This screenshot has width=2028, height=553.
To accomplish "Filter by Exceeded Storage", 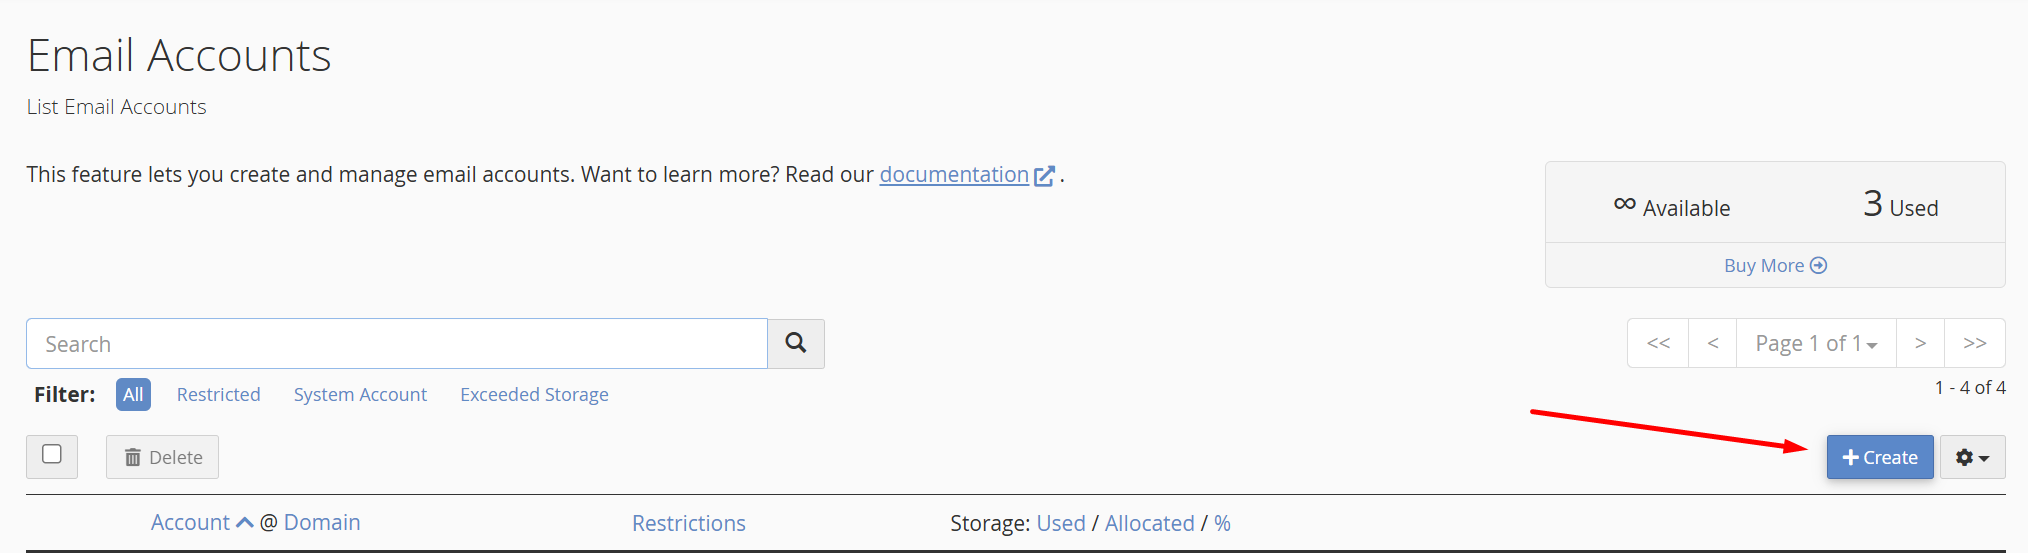I will (x=534, y=394).
